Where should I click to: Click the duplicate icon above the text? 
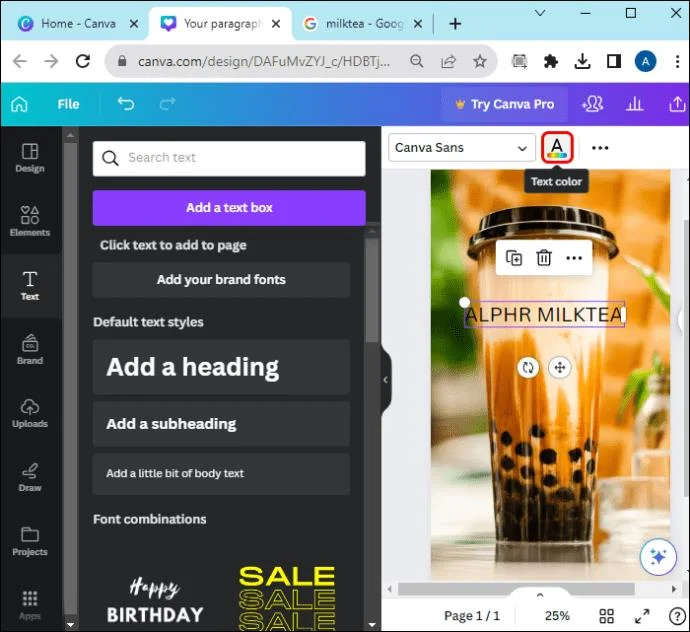click(514, 258)
